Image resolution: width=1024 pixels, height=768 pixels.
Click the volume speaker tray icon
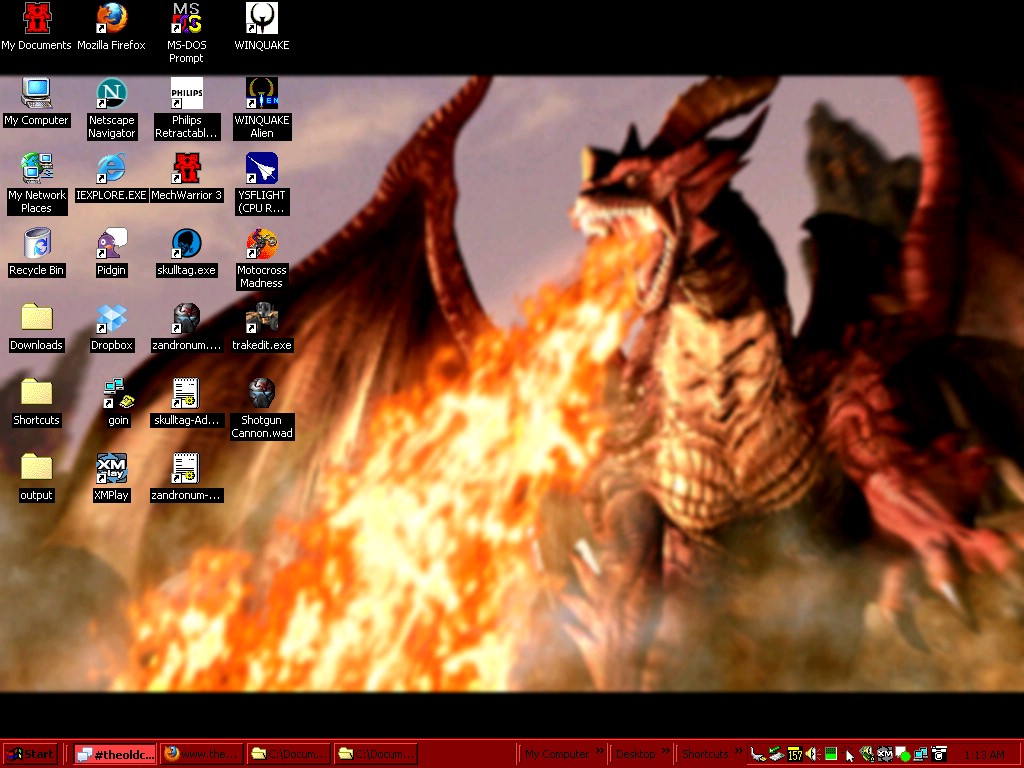pos(811,754)
